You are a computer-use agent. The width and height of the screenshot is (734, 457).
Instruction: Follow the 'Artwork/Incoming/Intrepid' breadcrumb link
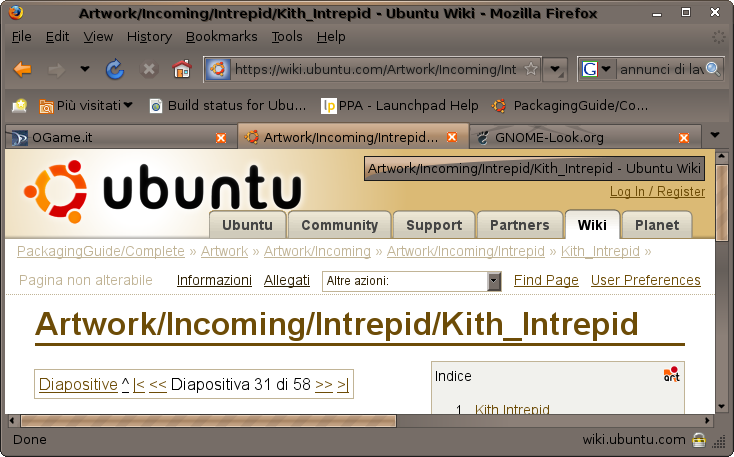point(466,251)
